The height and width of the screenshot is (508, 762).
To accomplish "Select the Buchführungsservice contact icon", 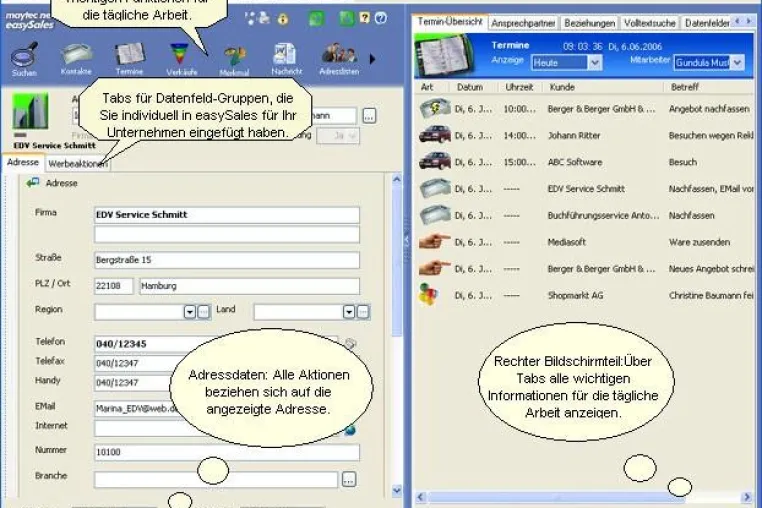I will (x=435, y=215).
